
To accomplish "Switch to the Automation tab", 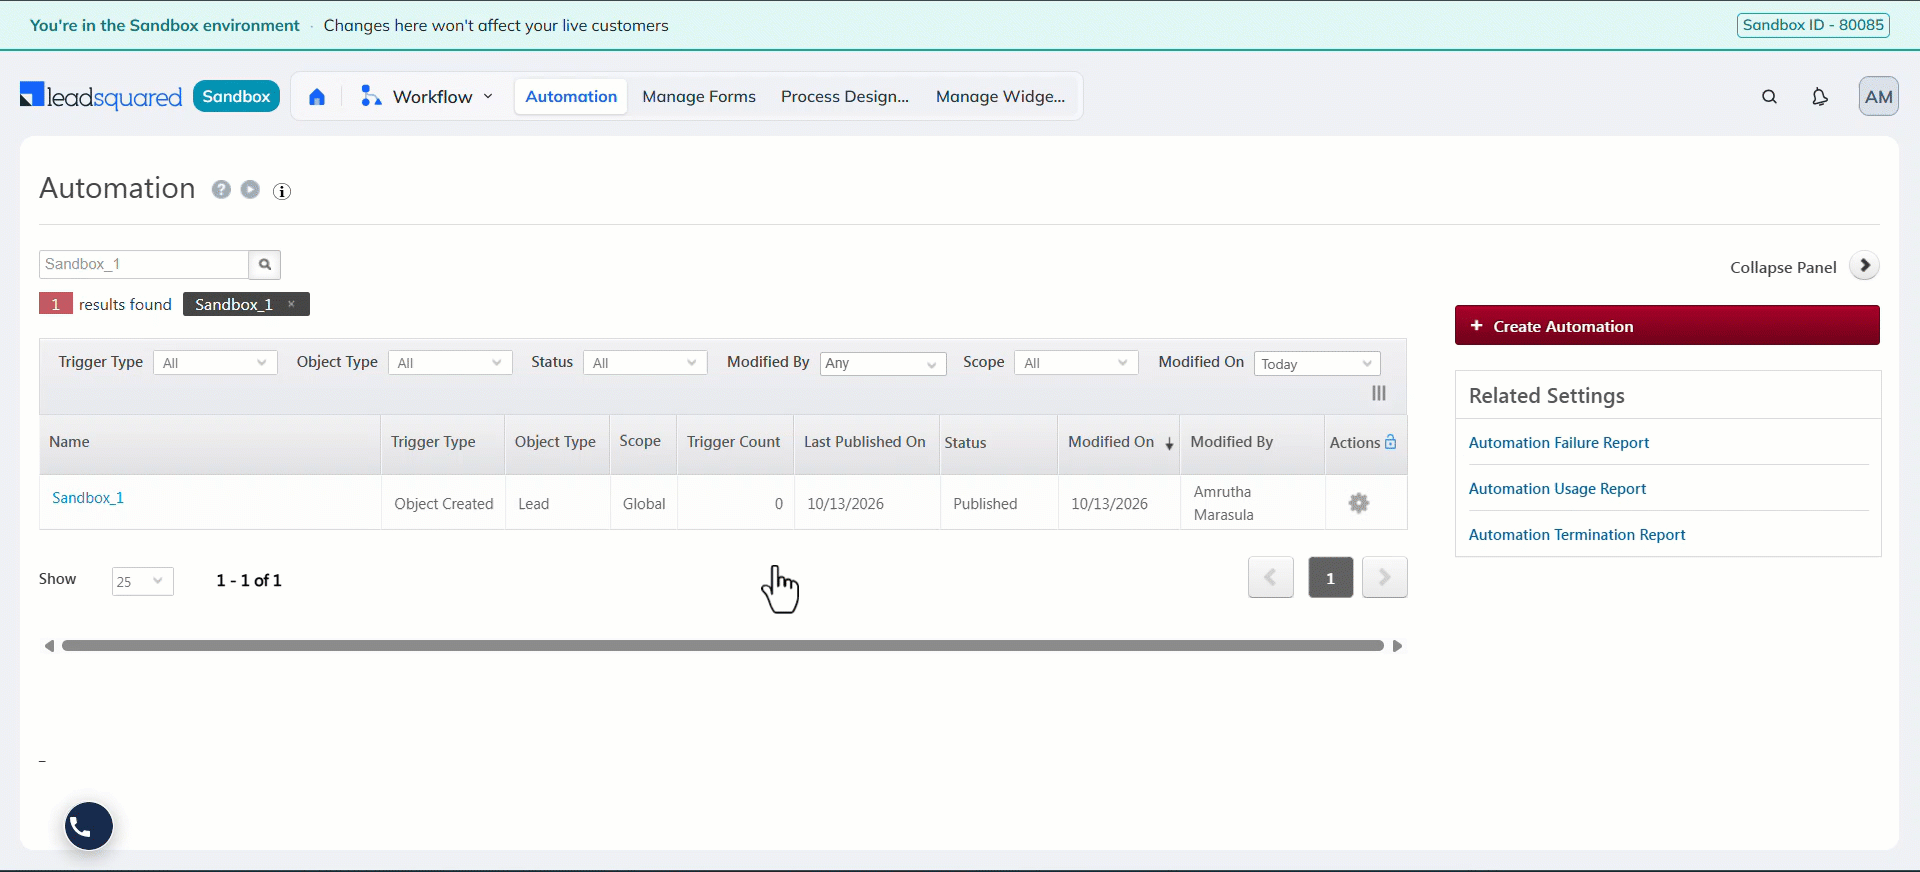I will tap(571, 97).
